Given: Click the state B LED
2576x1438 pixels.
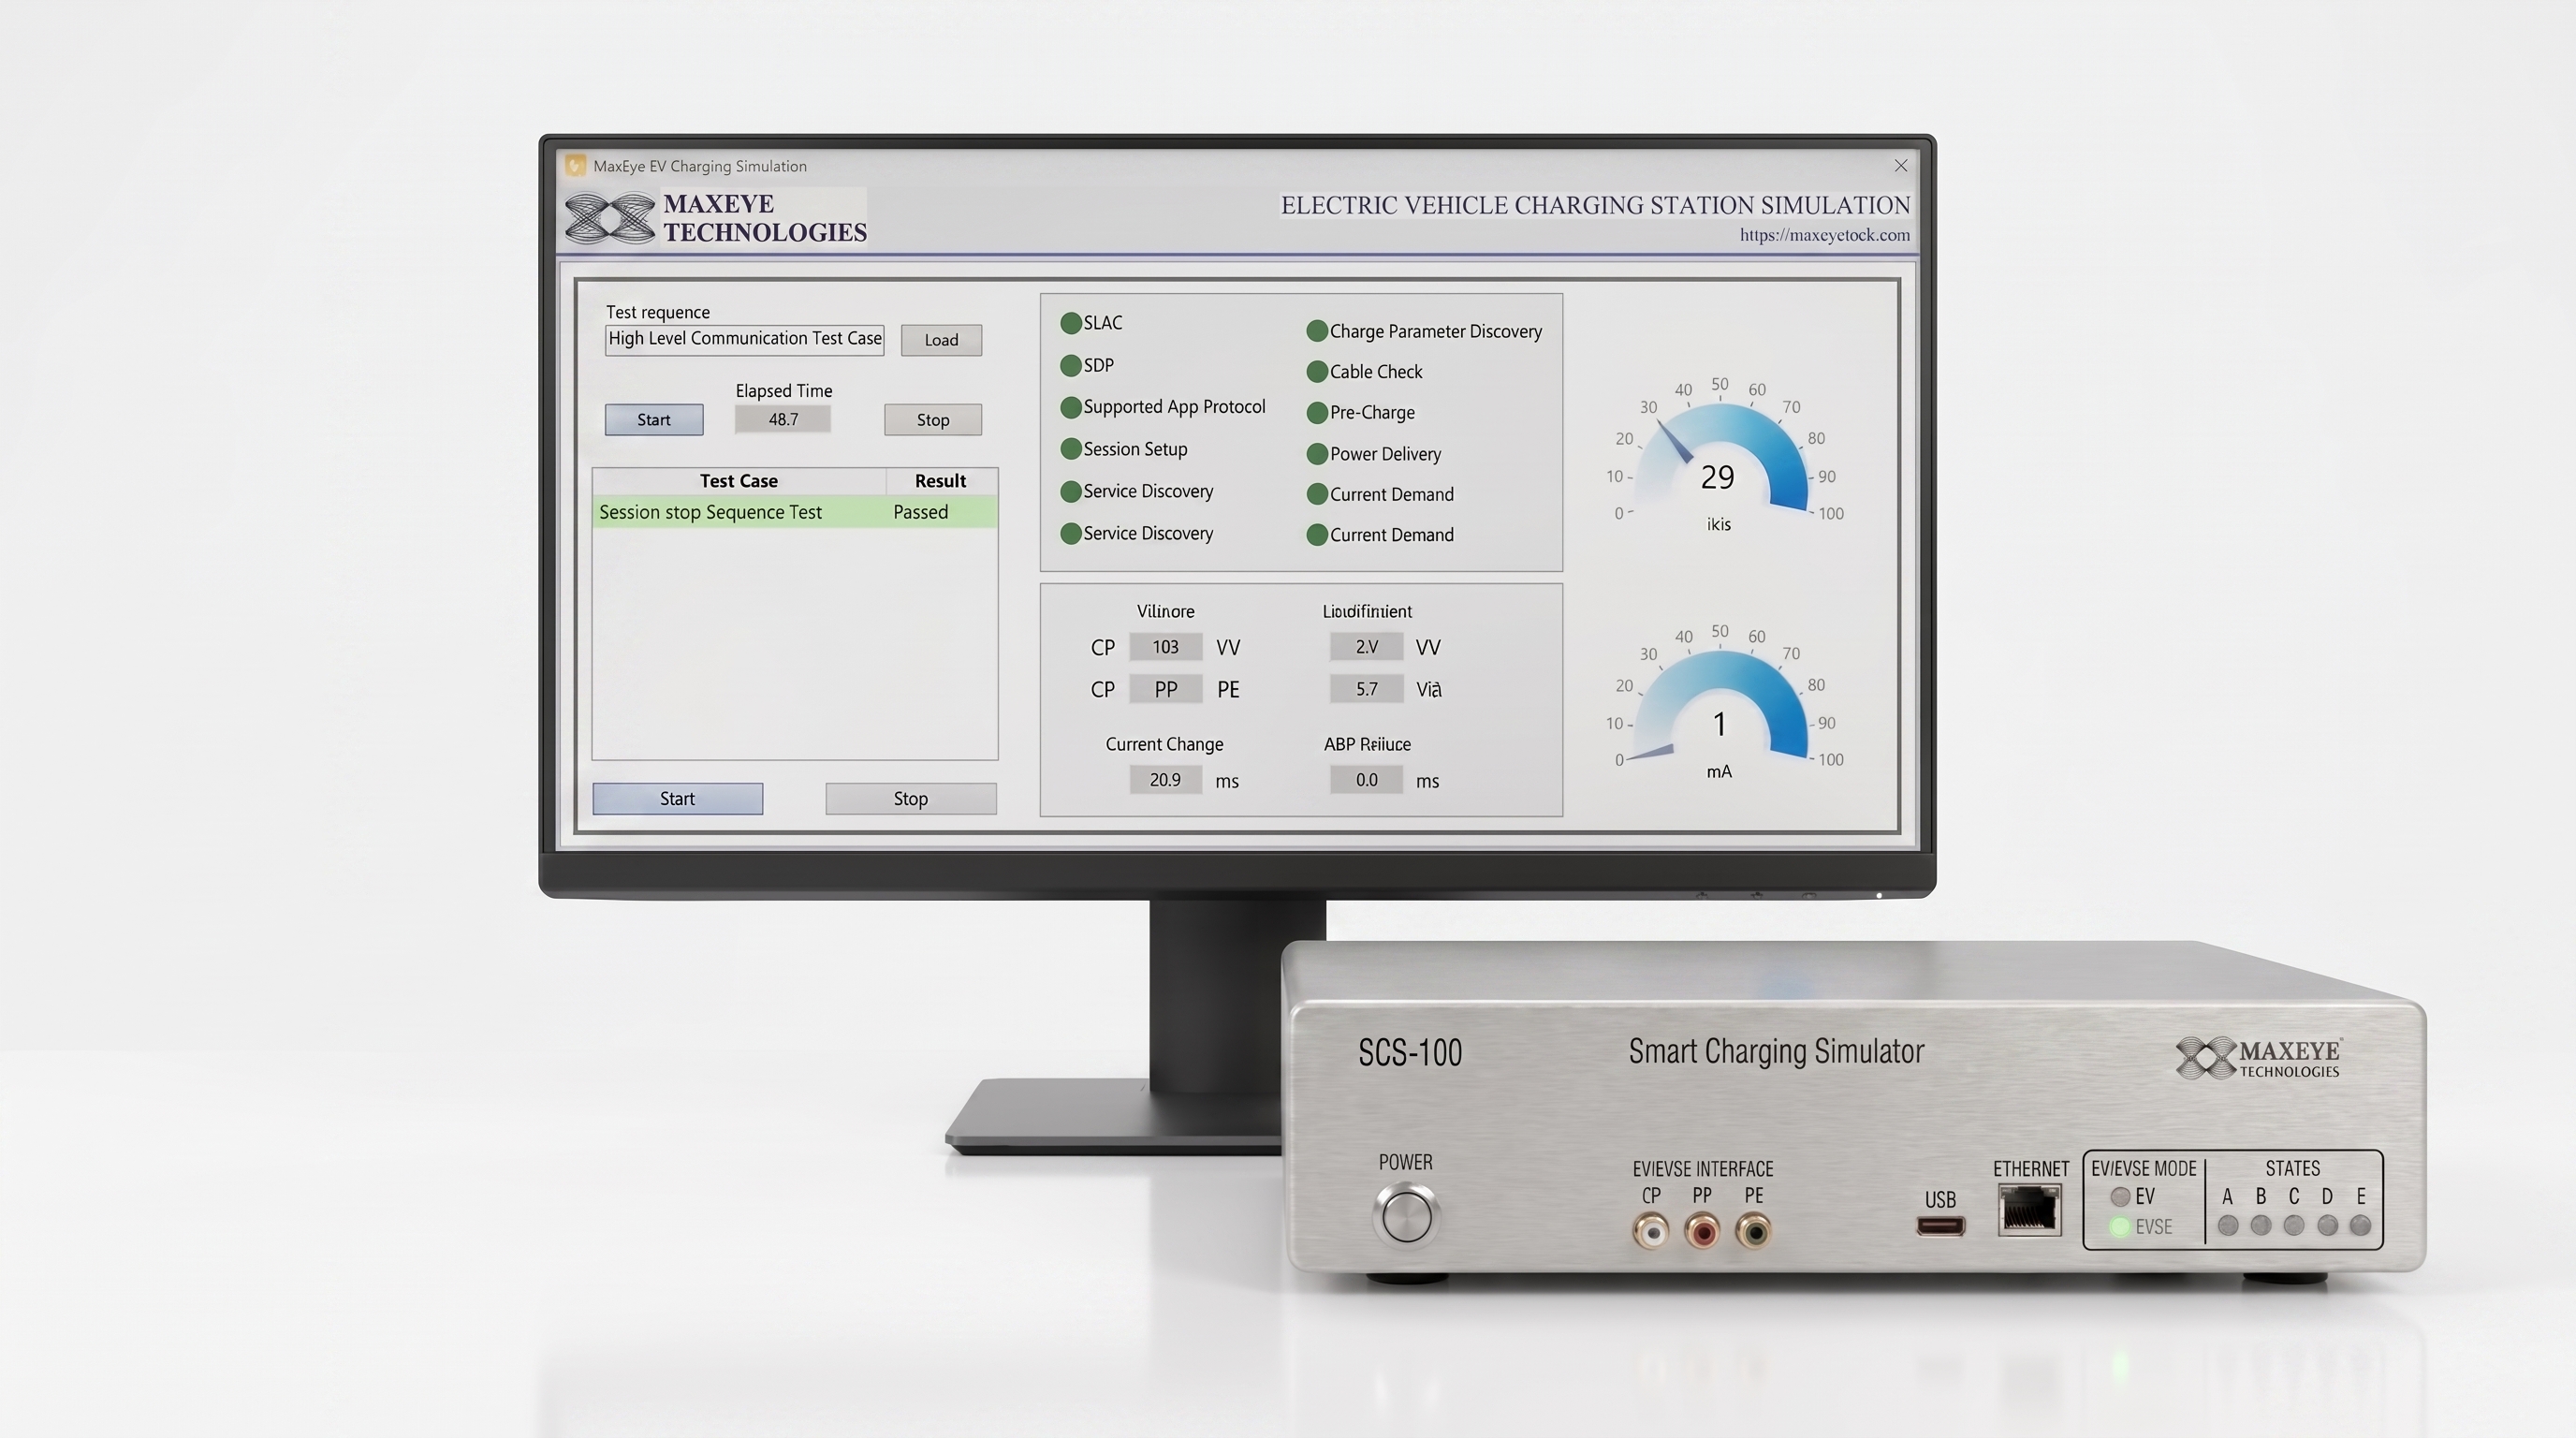Looking at the screenshot, I should 2261,1226.
